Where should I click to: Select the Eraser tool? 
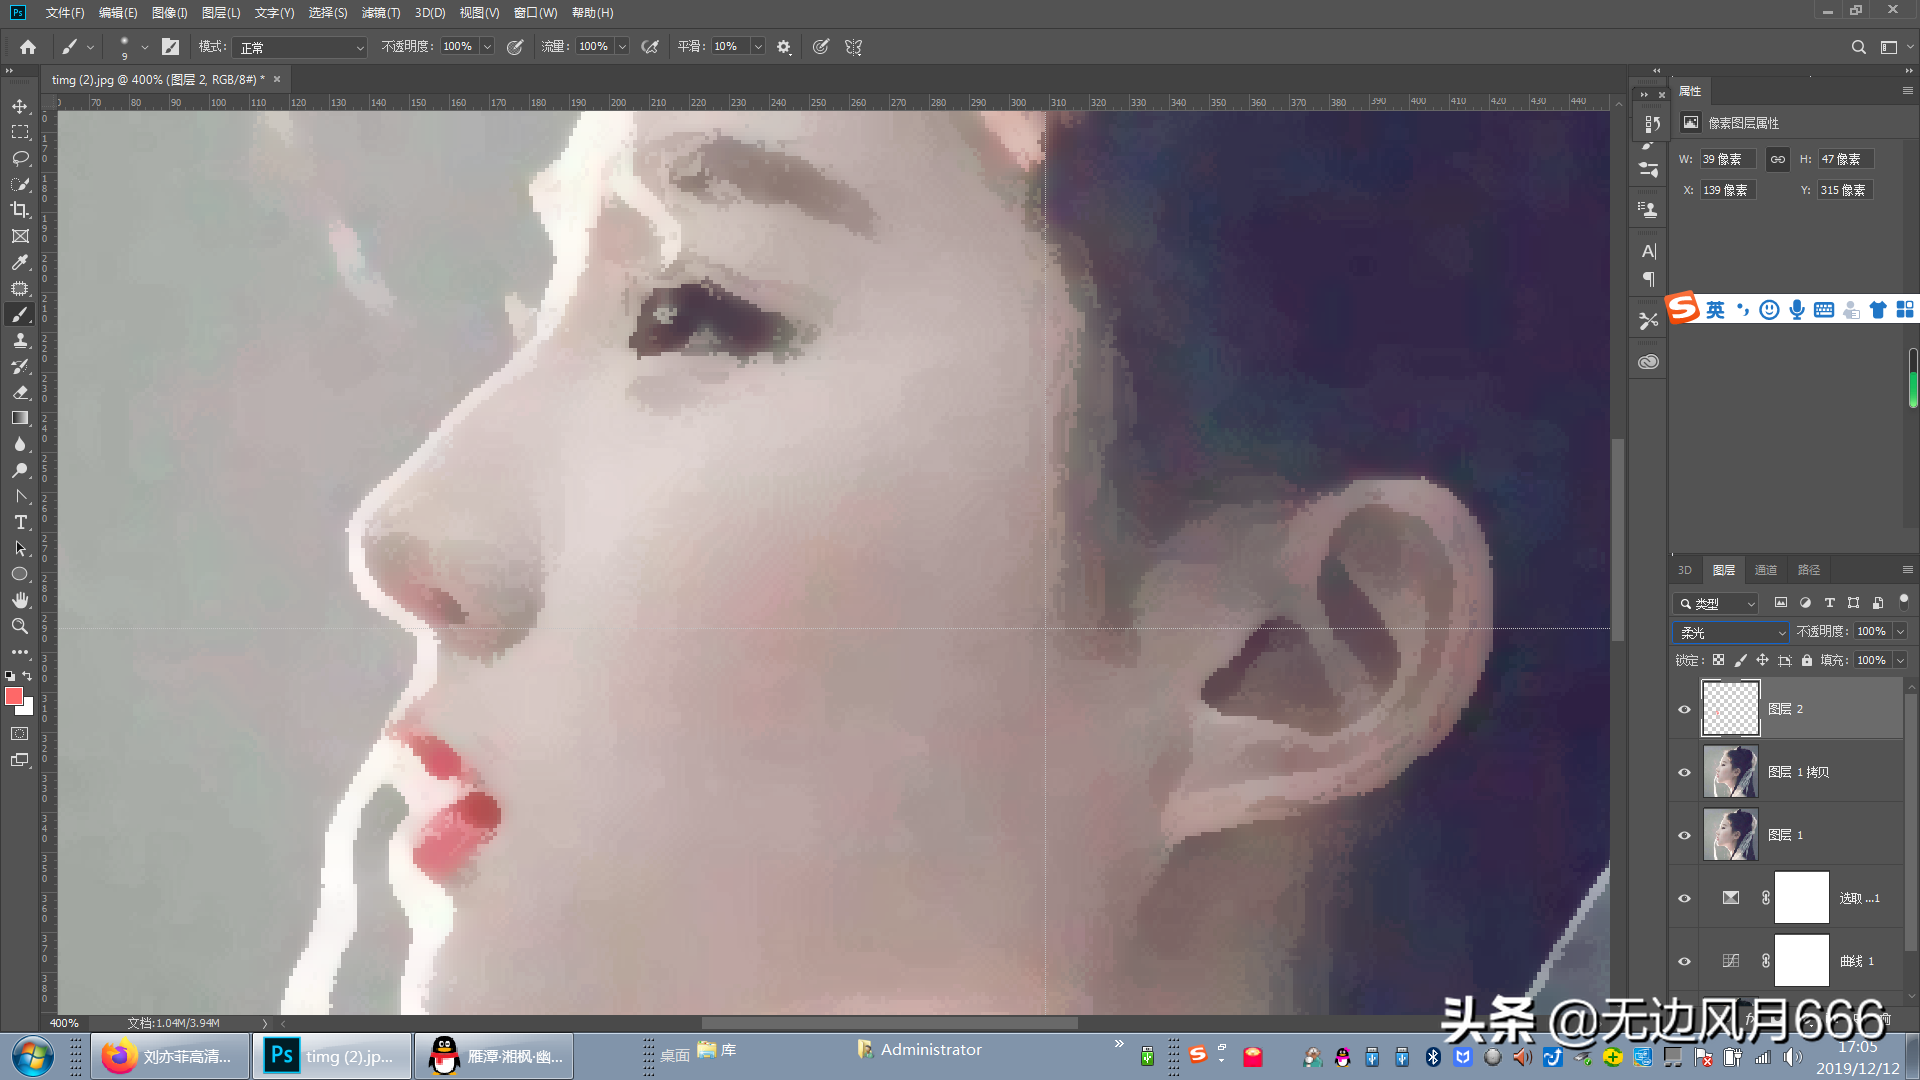coord(20,392)
